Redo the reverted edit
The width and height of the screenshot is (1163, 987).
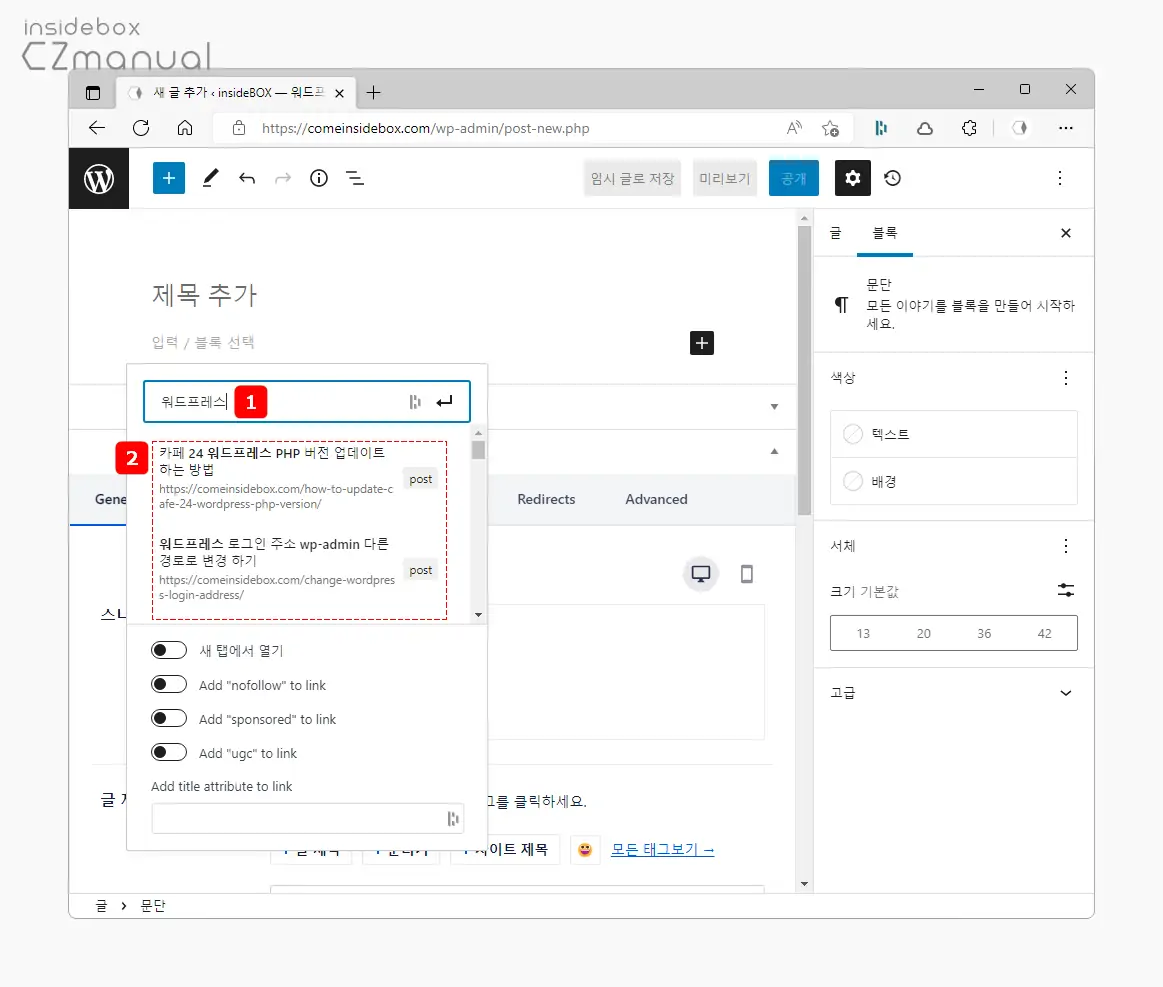283,178
